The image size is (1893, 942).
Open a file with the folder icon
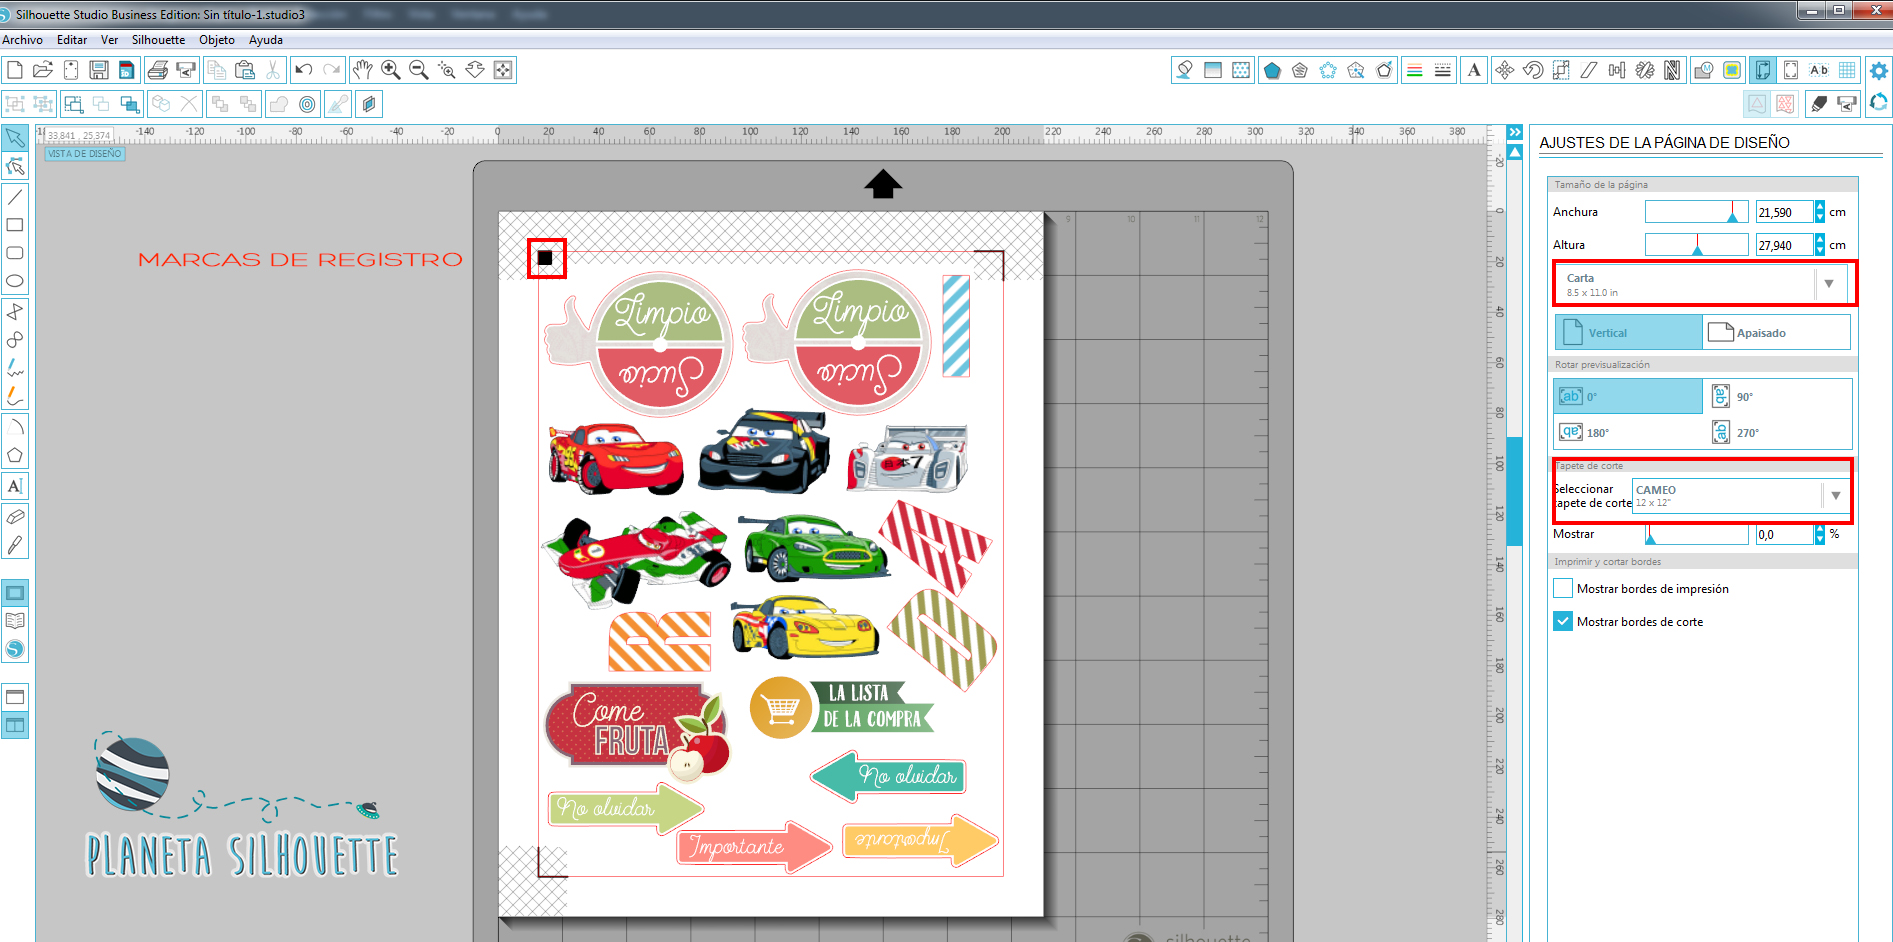click(43, 70)
